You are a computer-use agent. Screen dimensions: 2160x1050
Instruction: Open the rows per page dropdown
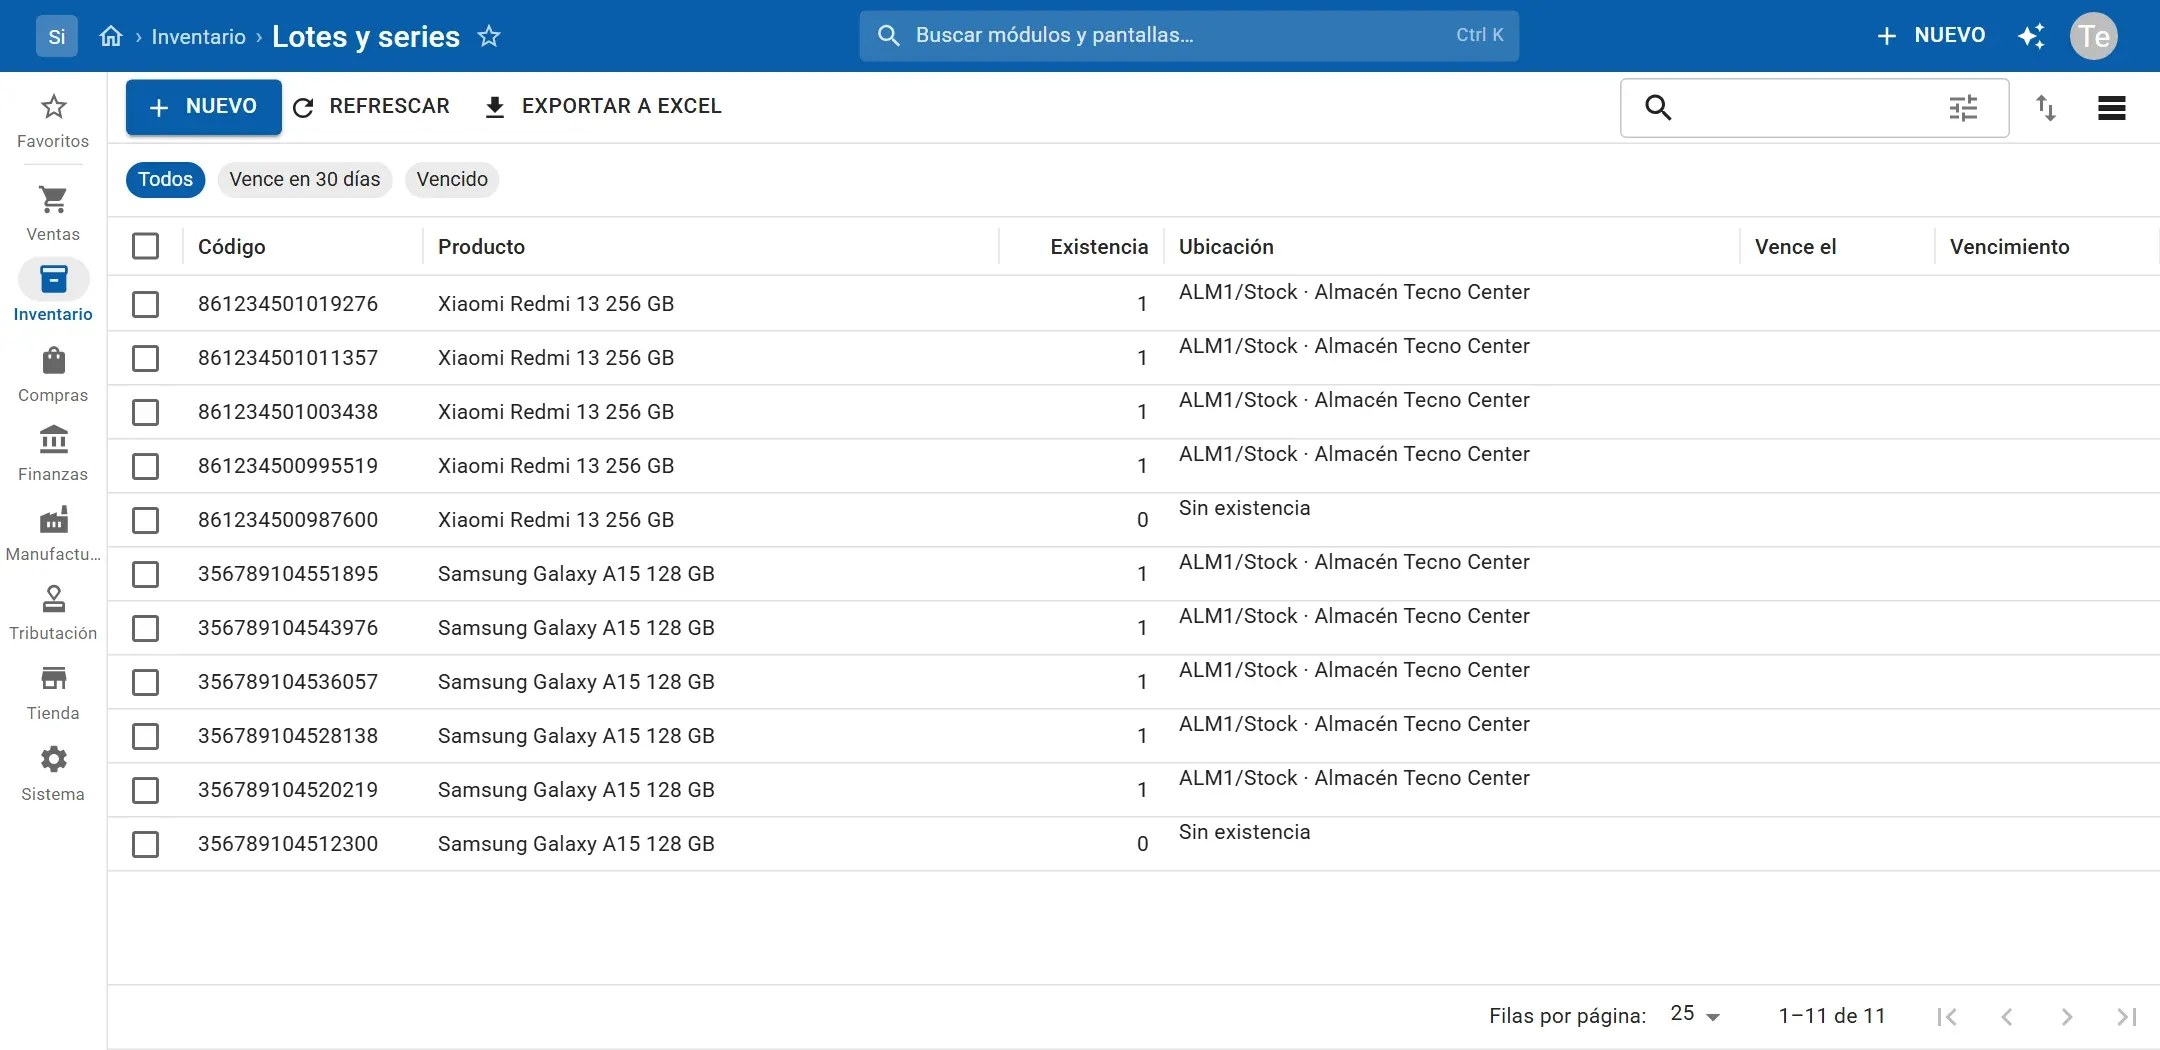(1695, 1014)
